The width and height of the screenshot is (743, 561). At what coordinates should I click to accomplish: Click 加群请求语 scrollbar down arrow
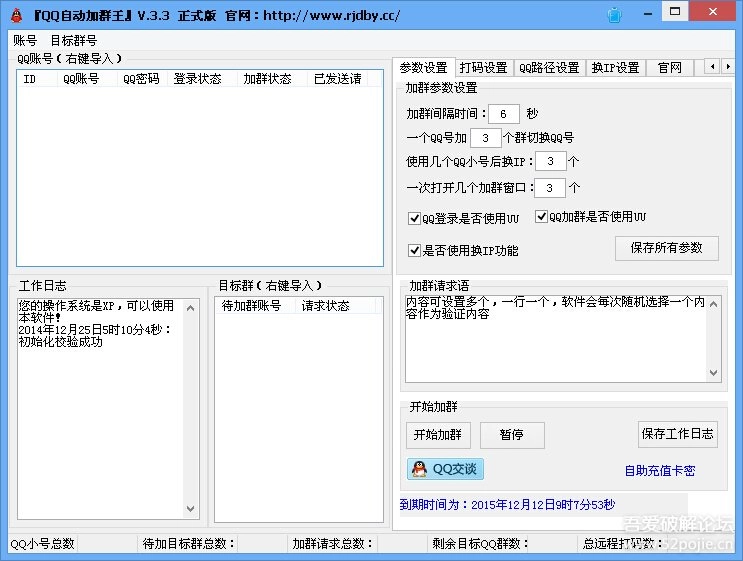tap(713, 373)
